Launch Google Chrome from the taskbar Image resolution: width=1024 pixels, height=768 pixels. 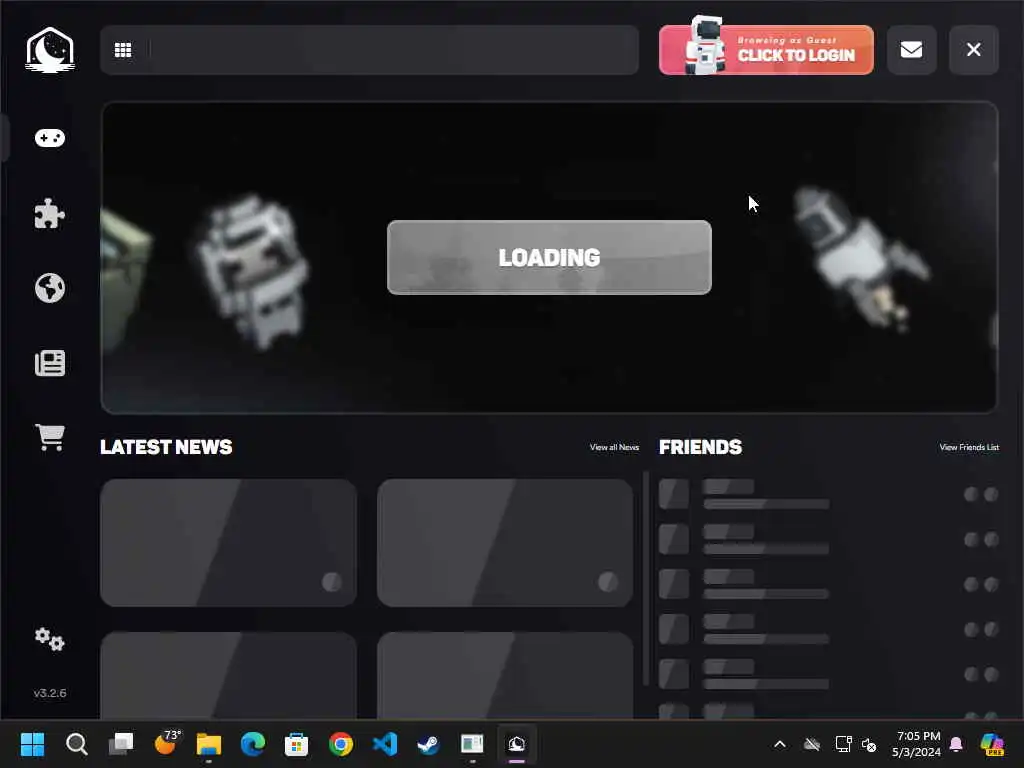341,744
